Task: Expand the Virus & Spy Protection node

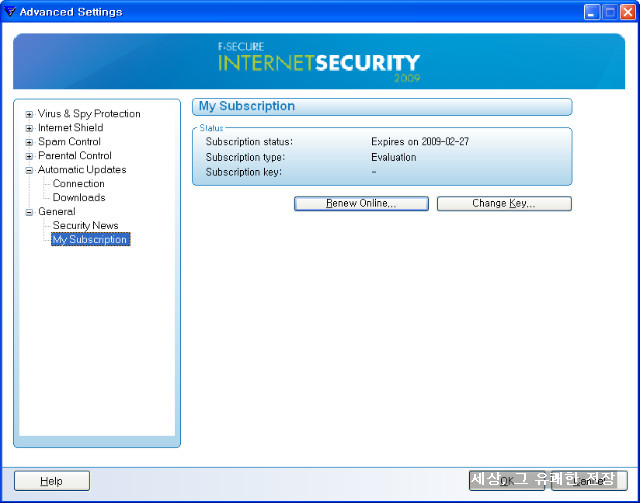Action: pyautogui.click(x=29, y=115)
